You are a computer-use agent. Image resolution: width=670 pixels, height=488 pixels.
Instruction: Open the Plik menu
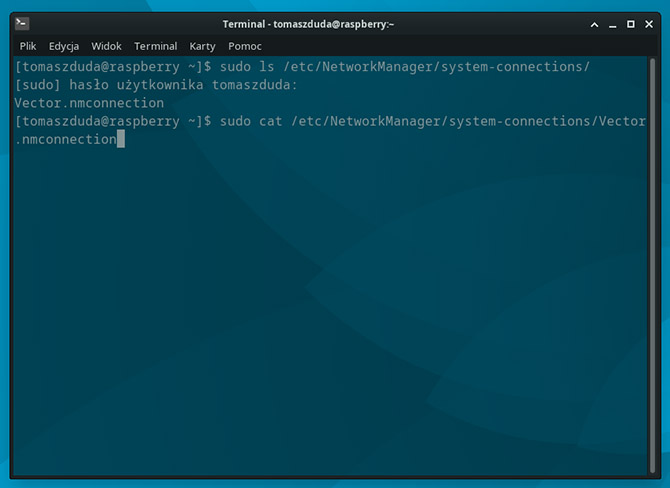[x=28, y=46]
